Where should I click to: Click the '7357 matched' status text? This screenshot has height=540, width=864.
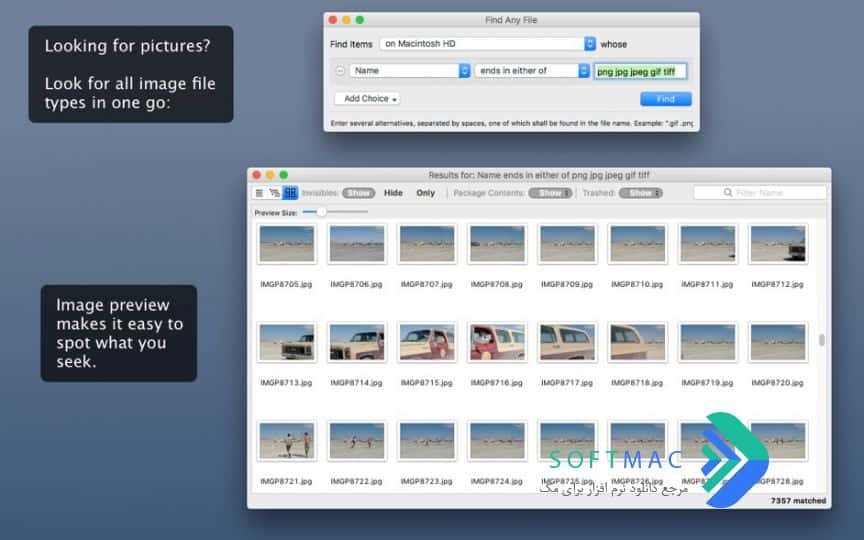798,500
